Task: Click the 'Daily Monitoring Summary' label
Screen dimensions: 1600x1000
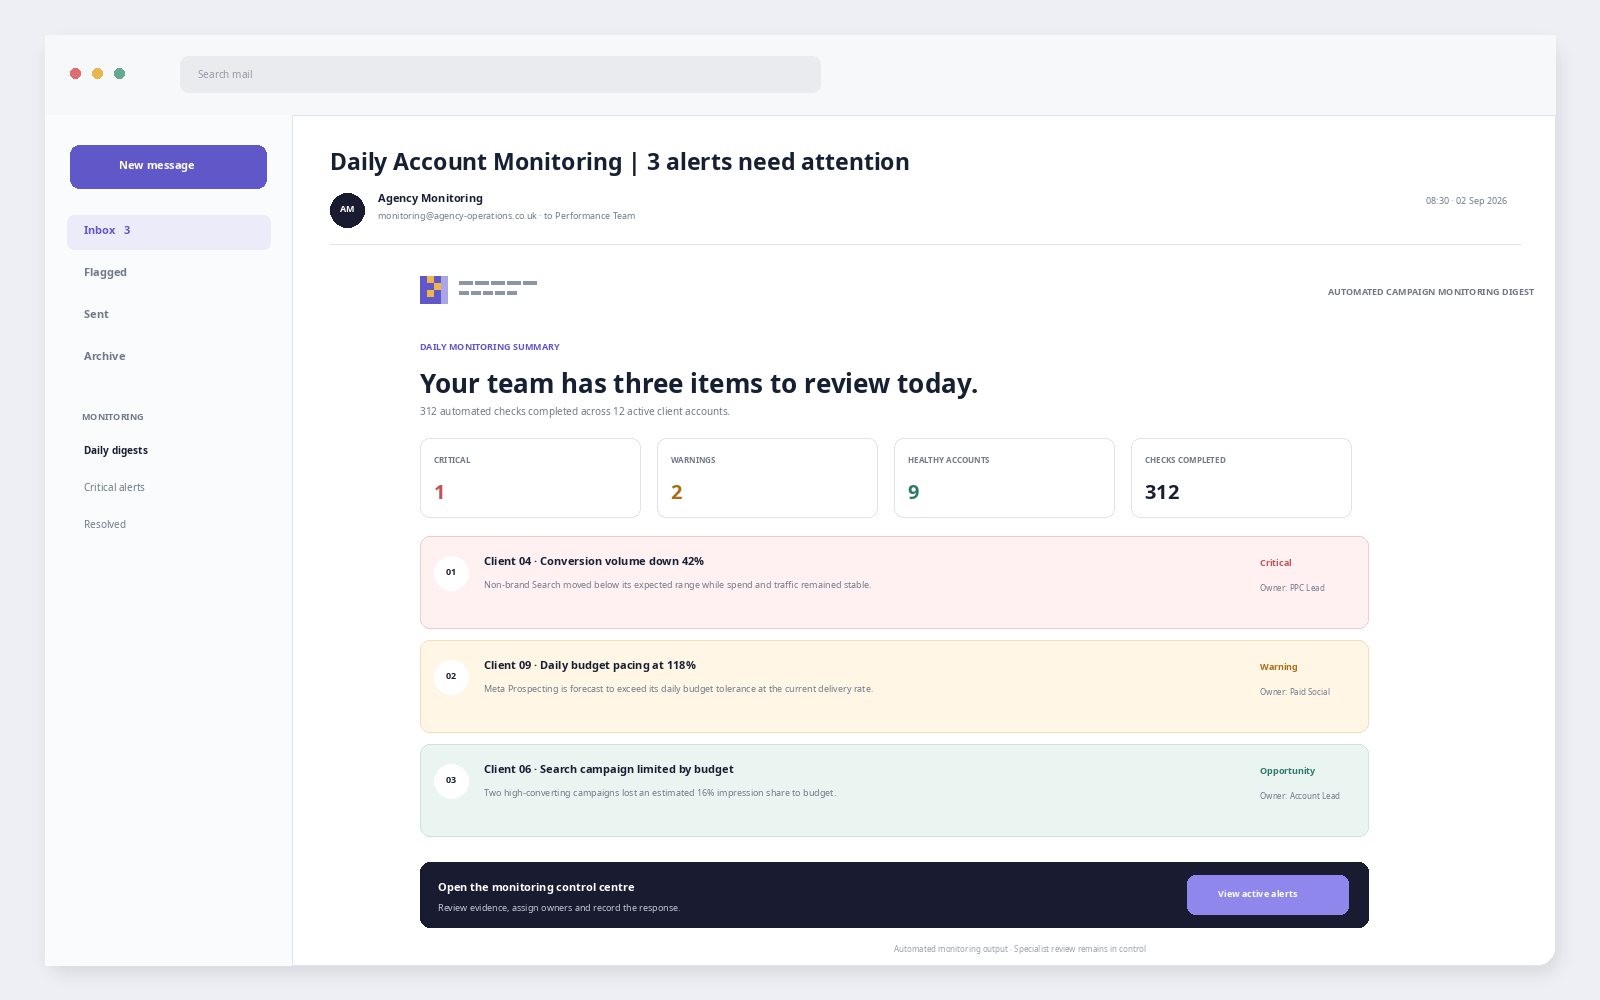Action: tap(490, 347)
